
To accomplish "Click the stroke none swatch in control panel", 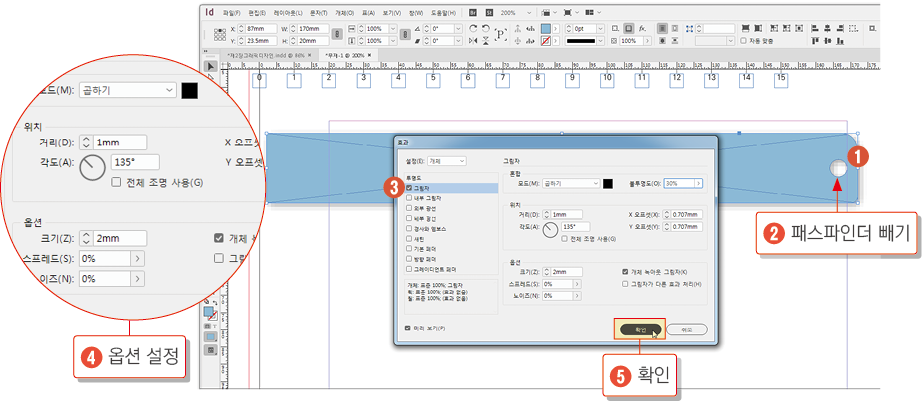I will 546,41.
